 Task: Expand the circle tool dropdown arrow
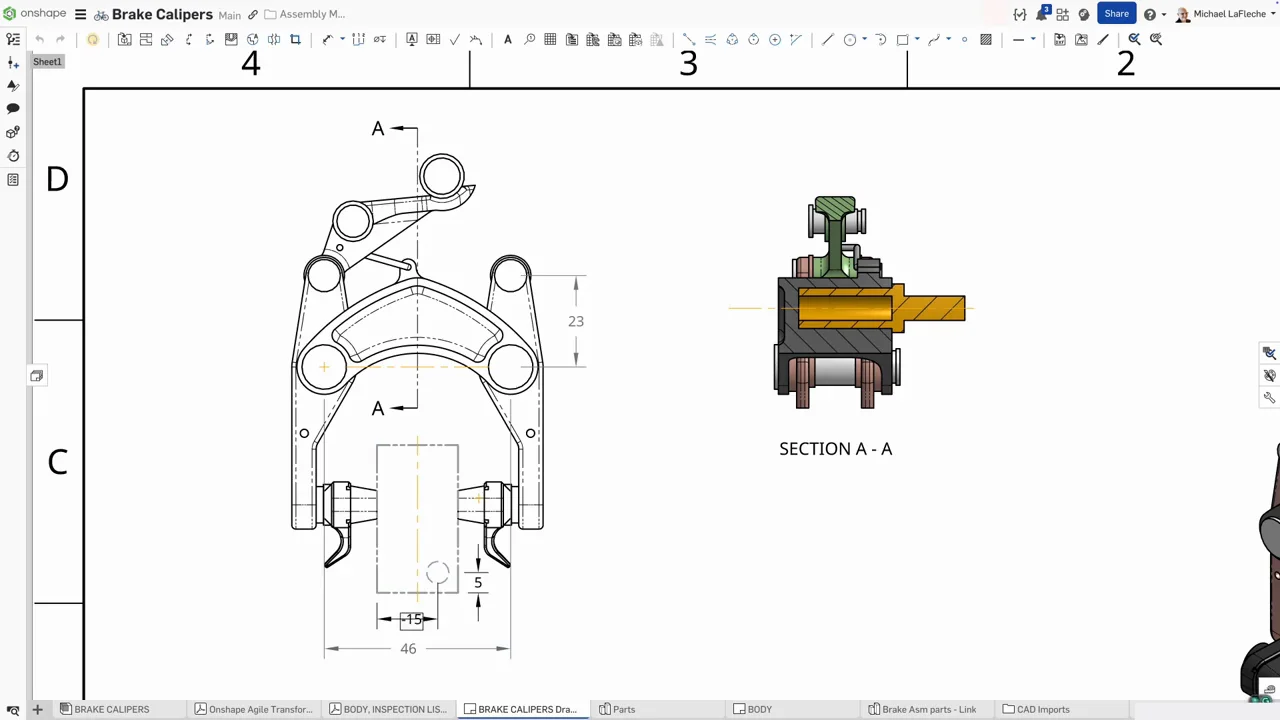[x=864, y=40]
